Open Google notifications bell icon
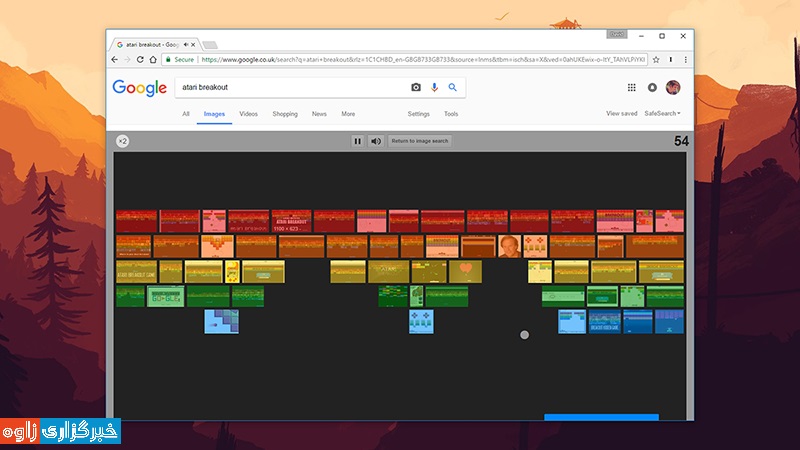The image size is (800, 450). (652, 88)
